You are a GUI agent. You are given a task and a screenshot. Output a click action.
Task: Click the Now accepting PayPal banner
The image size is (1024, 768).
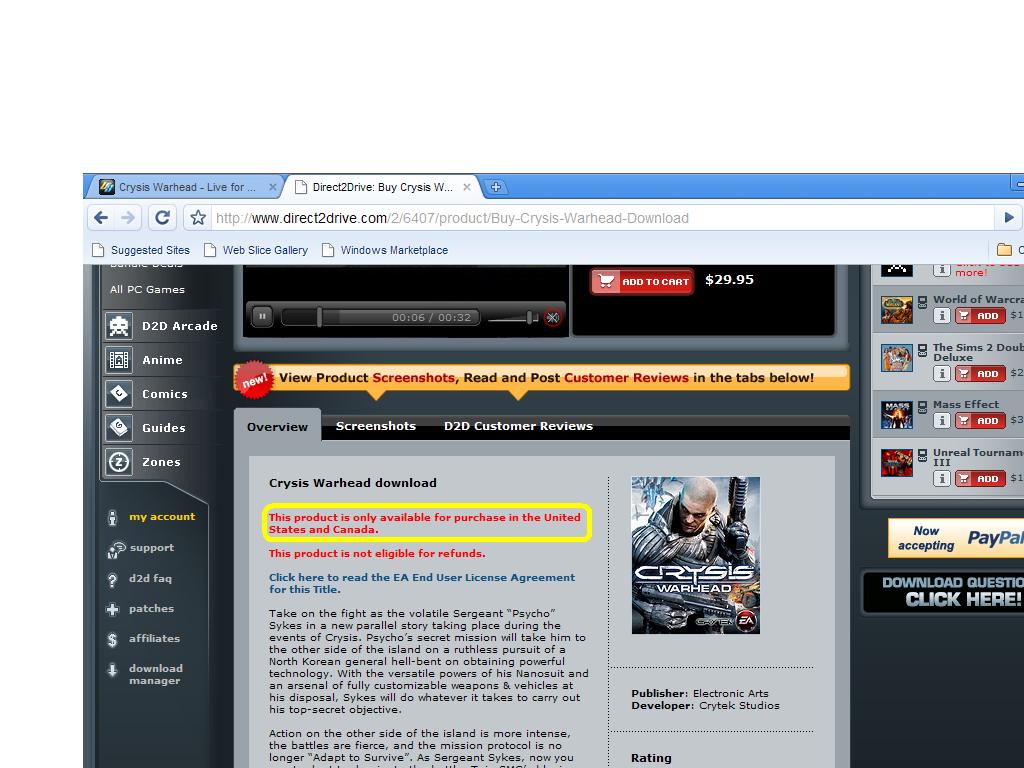[956, 538]
